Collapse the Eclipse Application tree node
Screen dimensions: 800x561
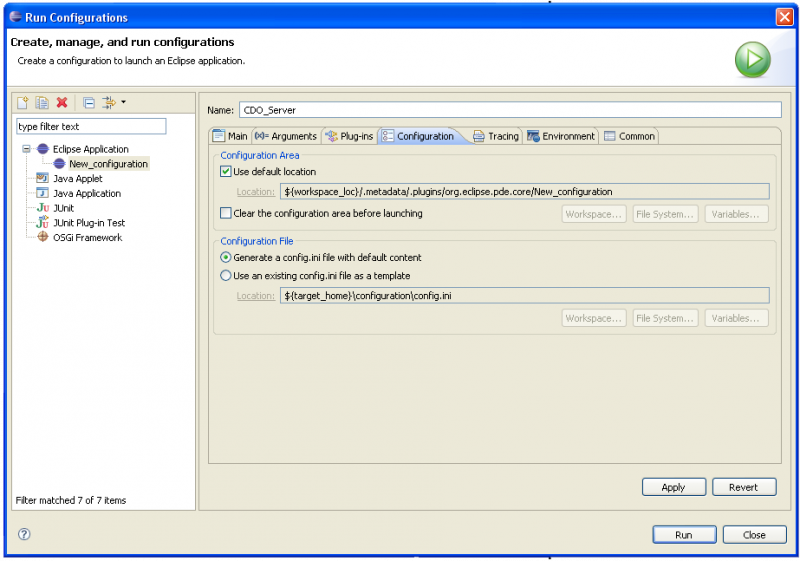click(26, 149)
